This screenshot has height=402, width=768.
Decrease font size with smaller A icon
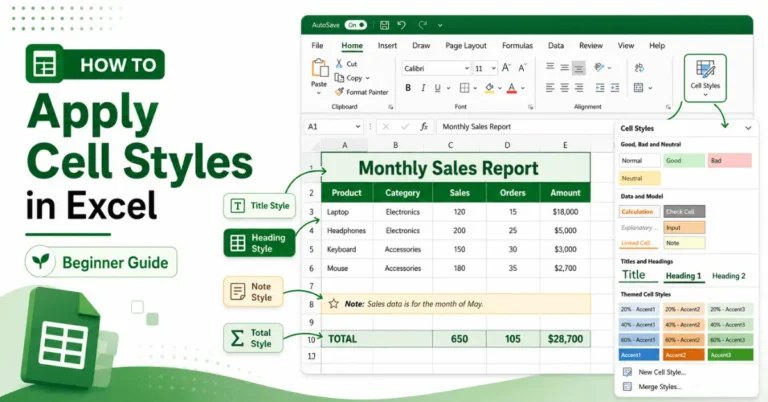click(x=522, y=68)
